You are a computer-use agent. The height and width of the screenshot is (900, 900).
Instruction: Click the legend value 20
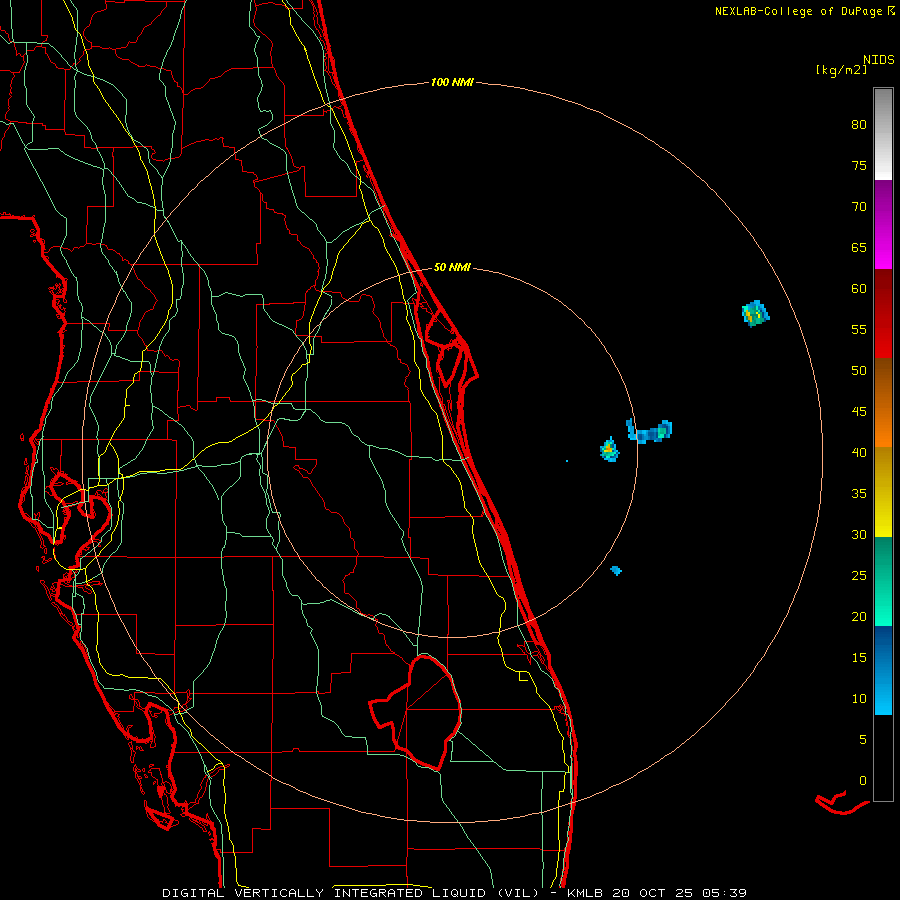point(859,616)
